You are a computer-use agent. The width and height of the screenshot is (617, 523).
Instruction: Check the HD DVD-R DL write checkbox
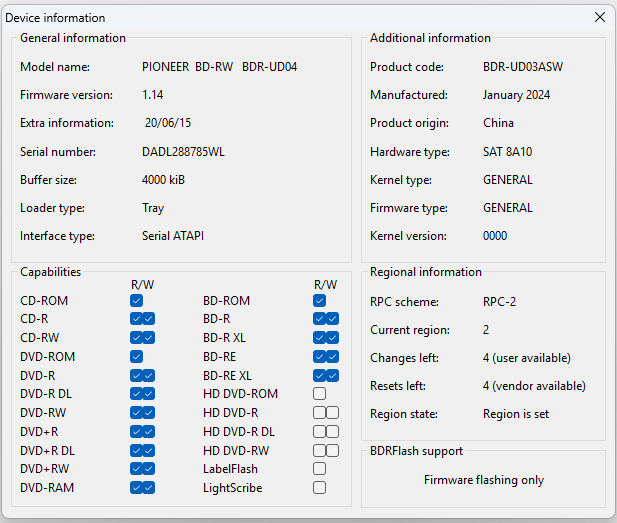coord(333,432)
